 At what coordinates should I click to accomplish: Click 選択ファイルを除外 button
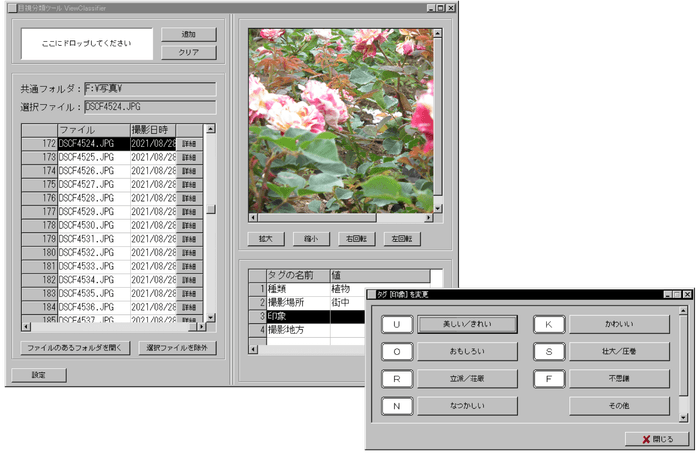point(177,348)
